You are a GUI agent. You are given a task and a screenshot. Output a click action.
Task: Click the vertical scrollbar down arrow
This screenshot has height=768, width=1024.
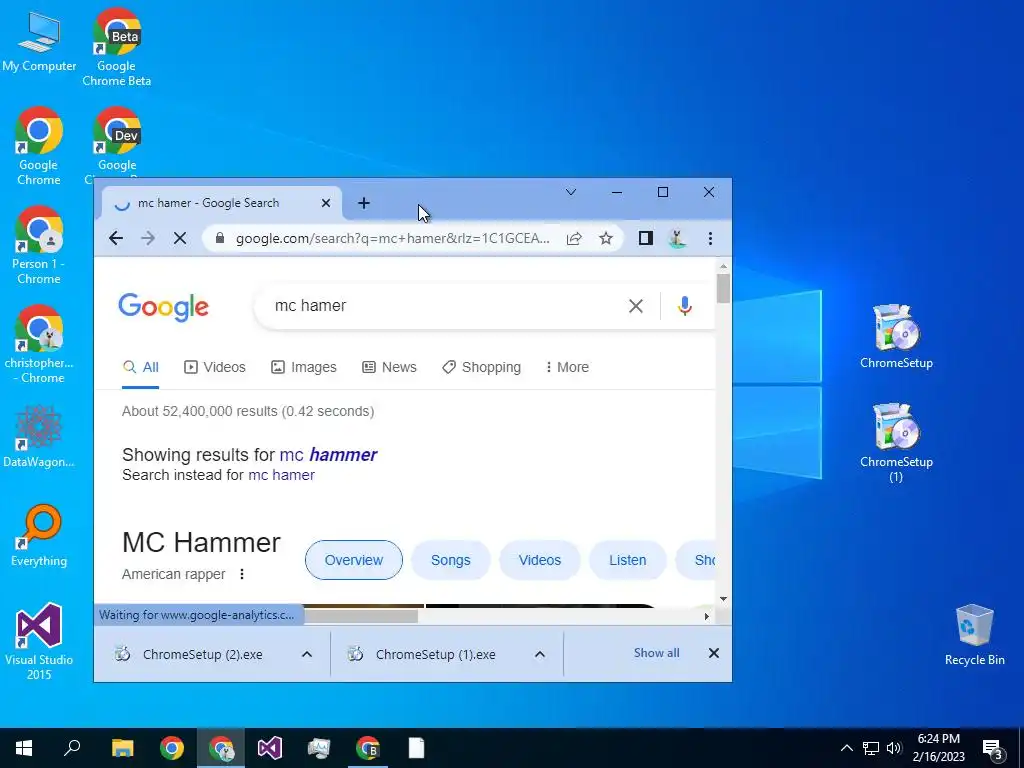(x=723, y=599)
